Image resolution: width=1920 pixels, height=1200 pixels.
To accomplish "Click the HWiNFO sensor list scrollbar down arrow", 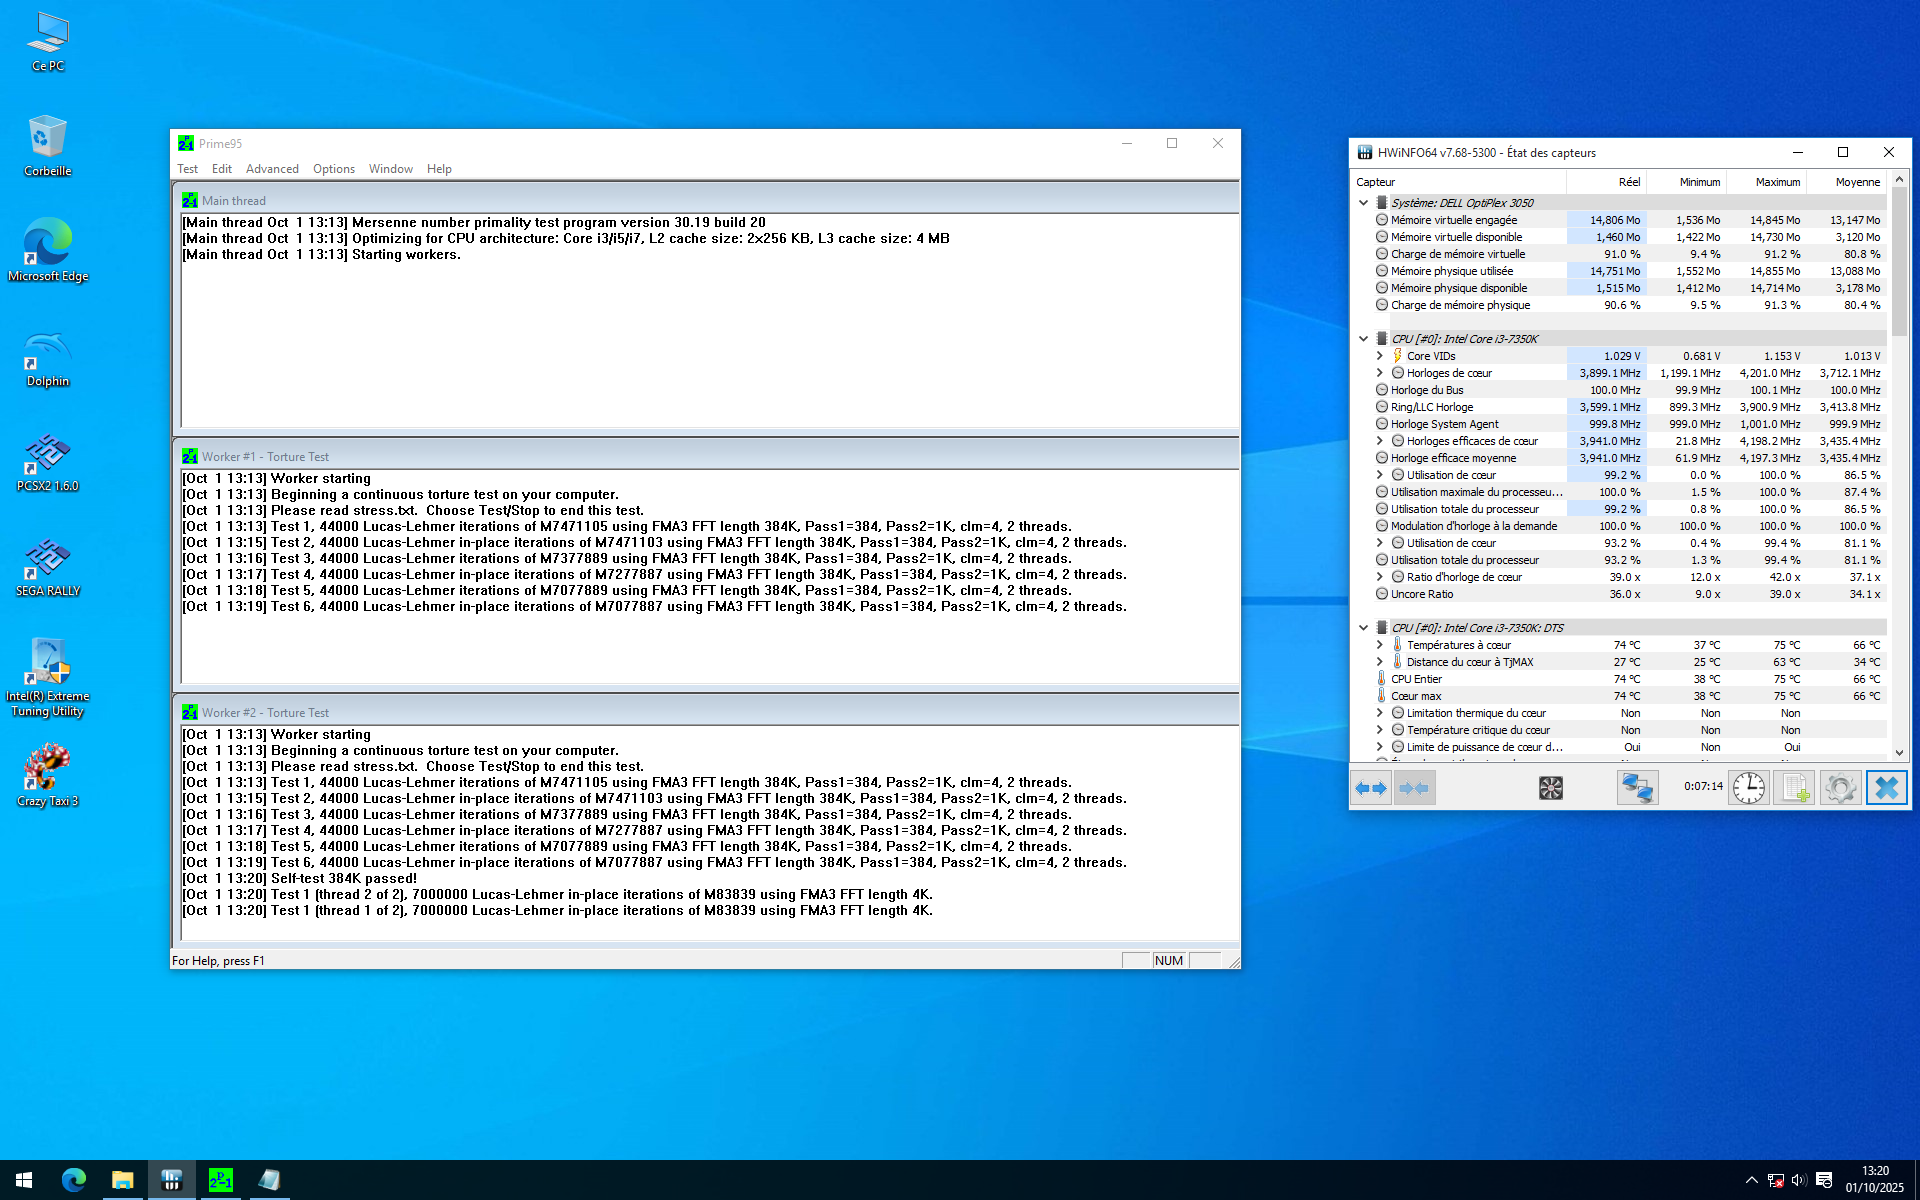I will click(x=1899, y=753).
